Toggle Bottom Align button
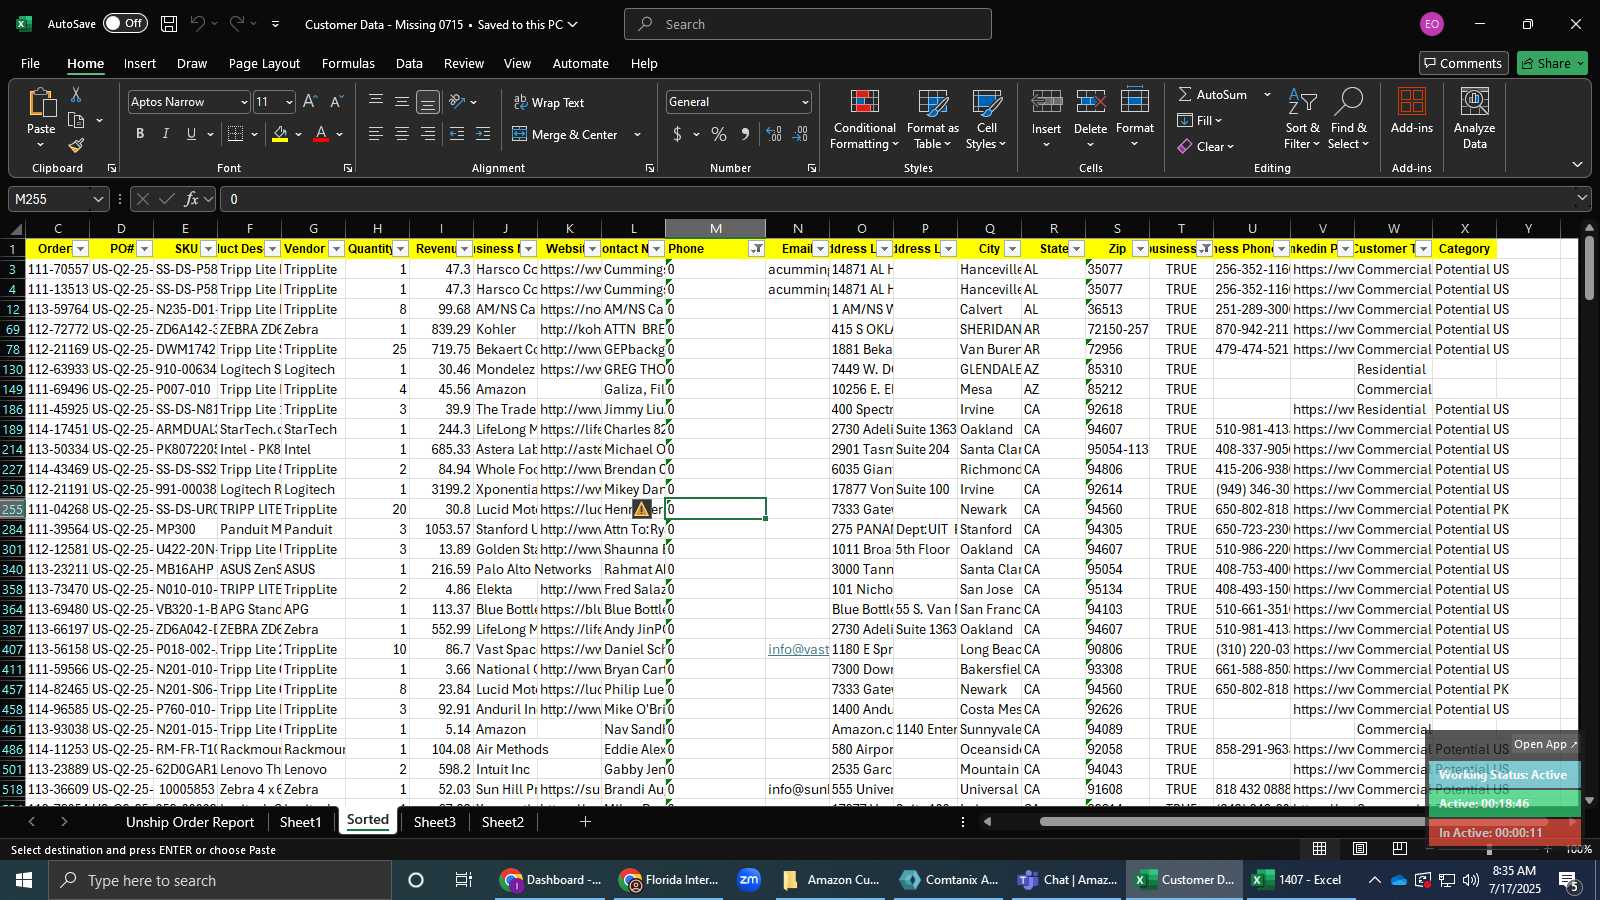Screen dimensions: 1600x900 (x=428, y=102)
